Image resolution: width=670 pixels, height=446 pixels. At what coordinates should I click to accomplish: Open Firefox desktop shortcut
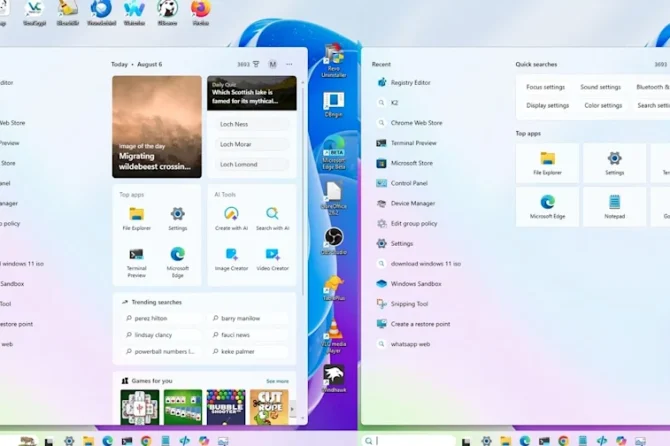200,13
